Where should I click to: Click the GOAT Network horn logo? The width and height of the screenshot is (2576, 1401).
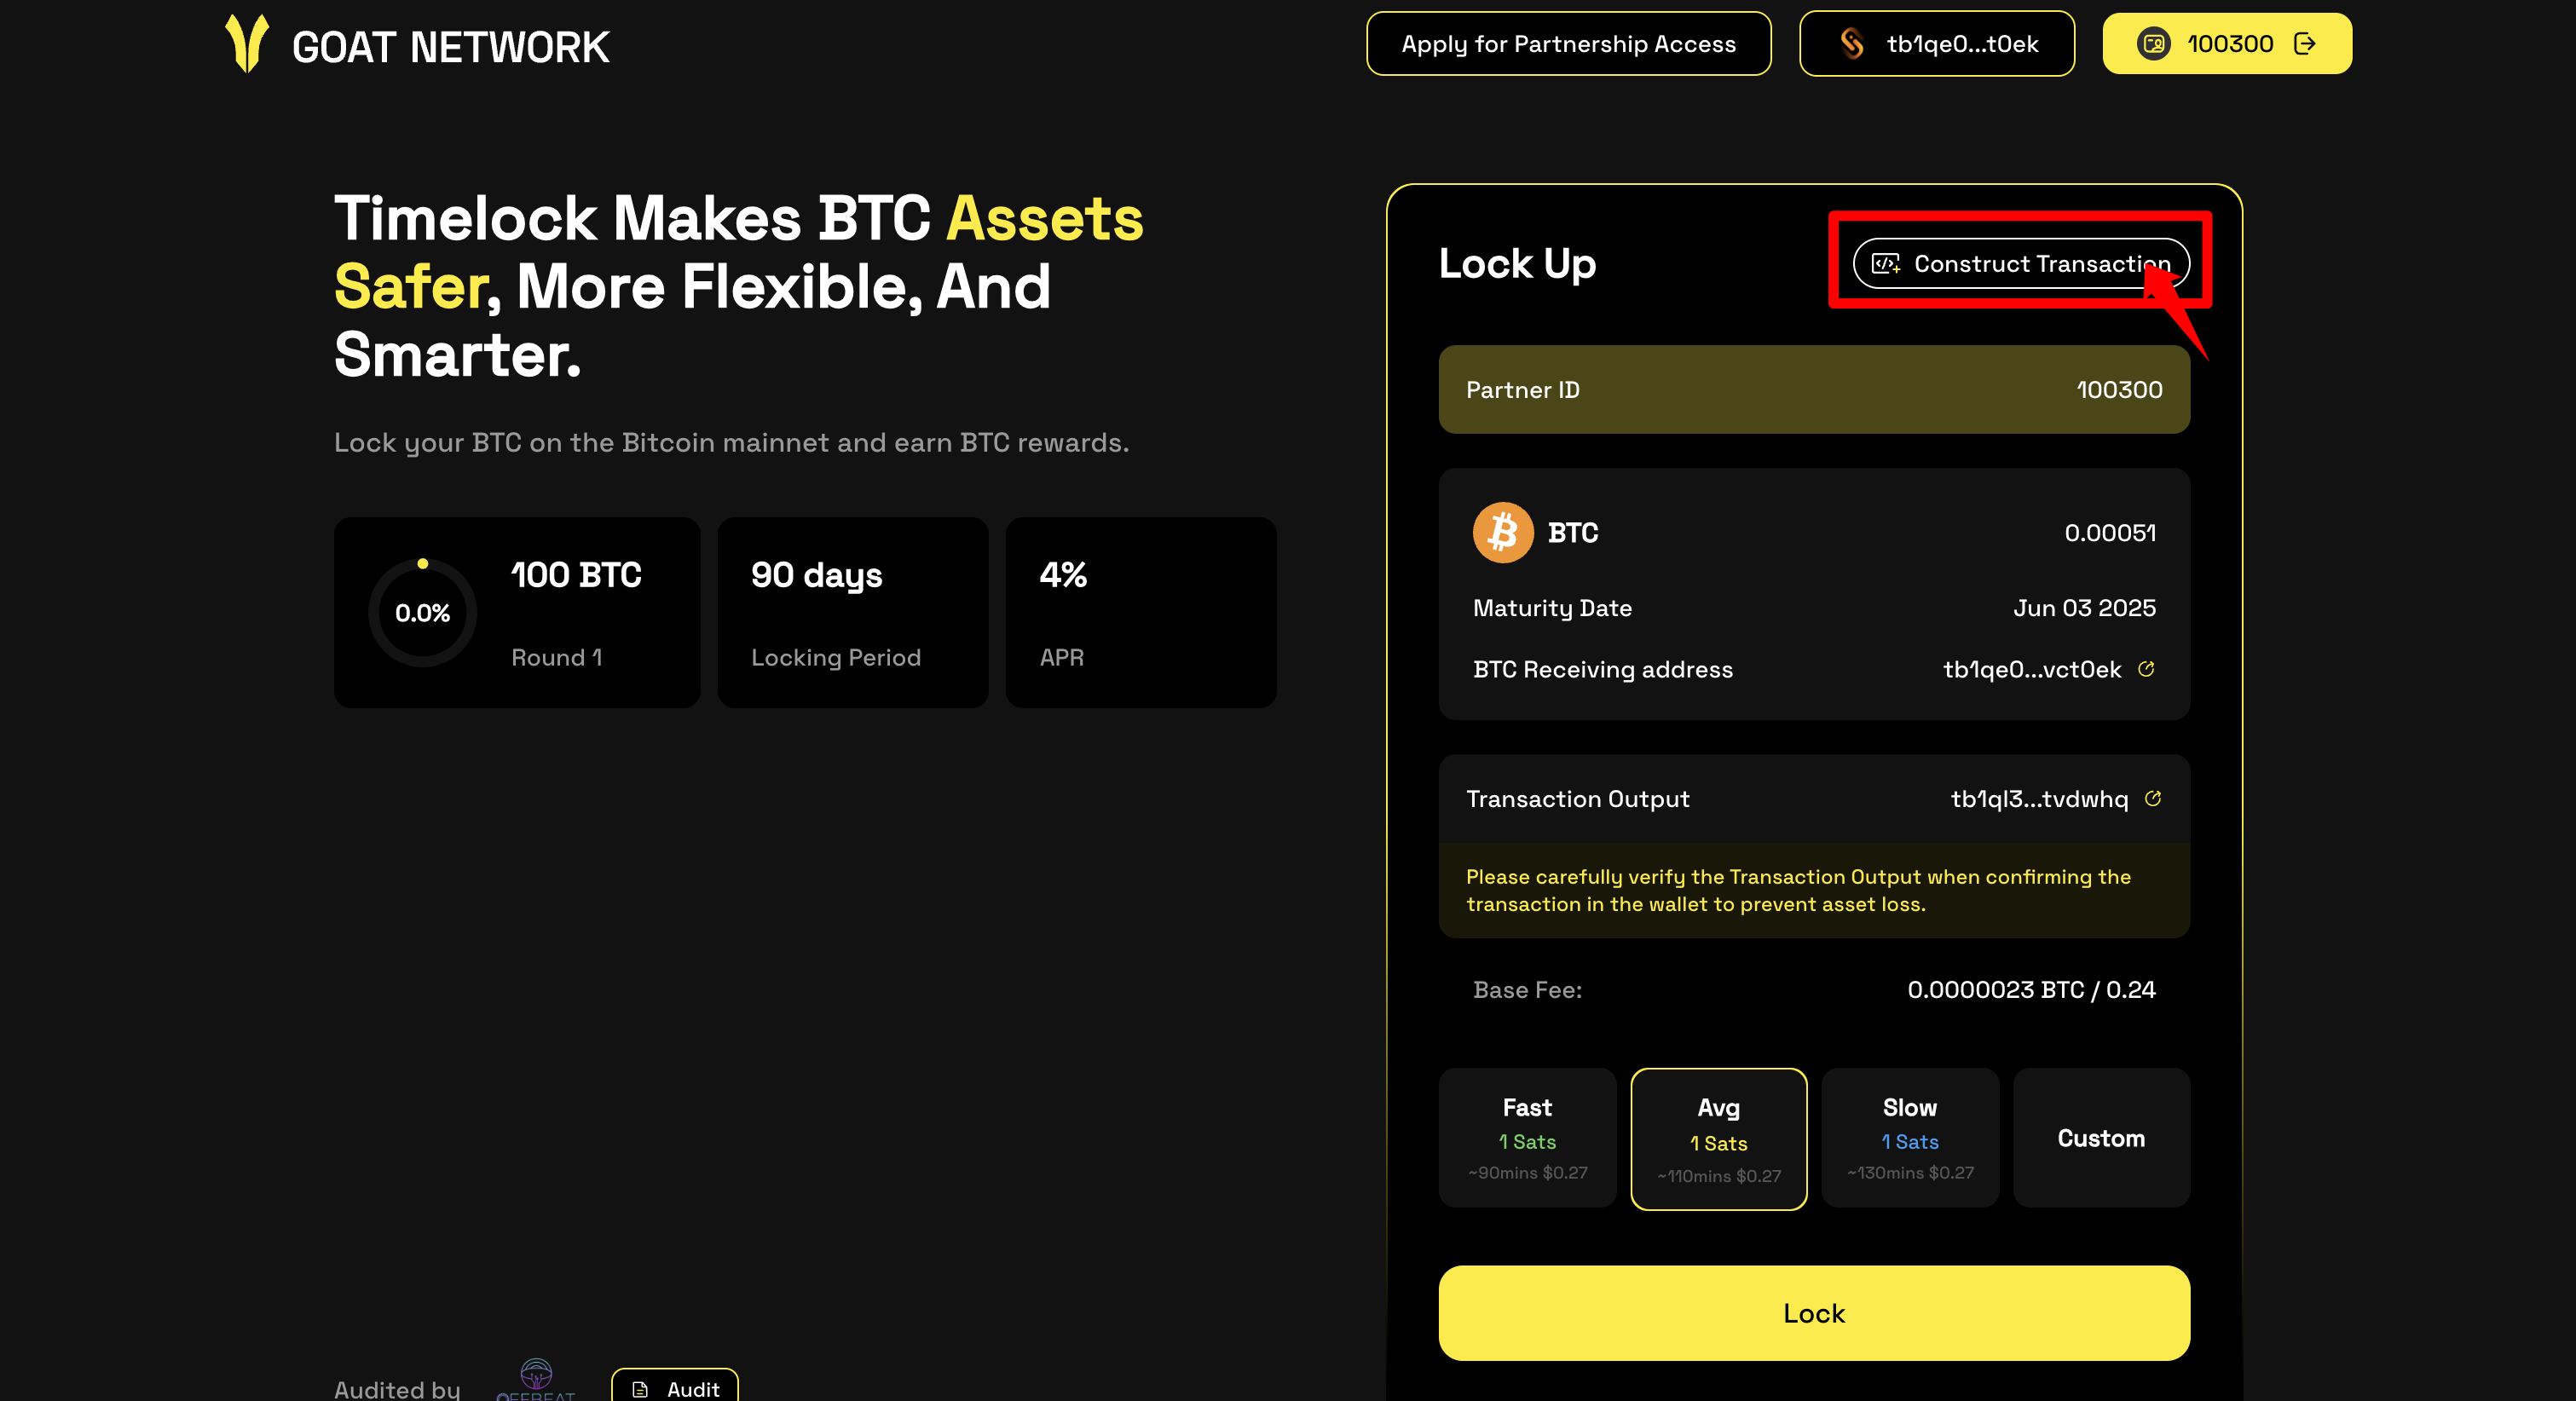point(247,43)
